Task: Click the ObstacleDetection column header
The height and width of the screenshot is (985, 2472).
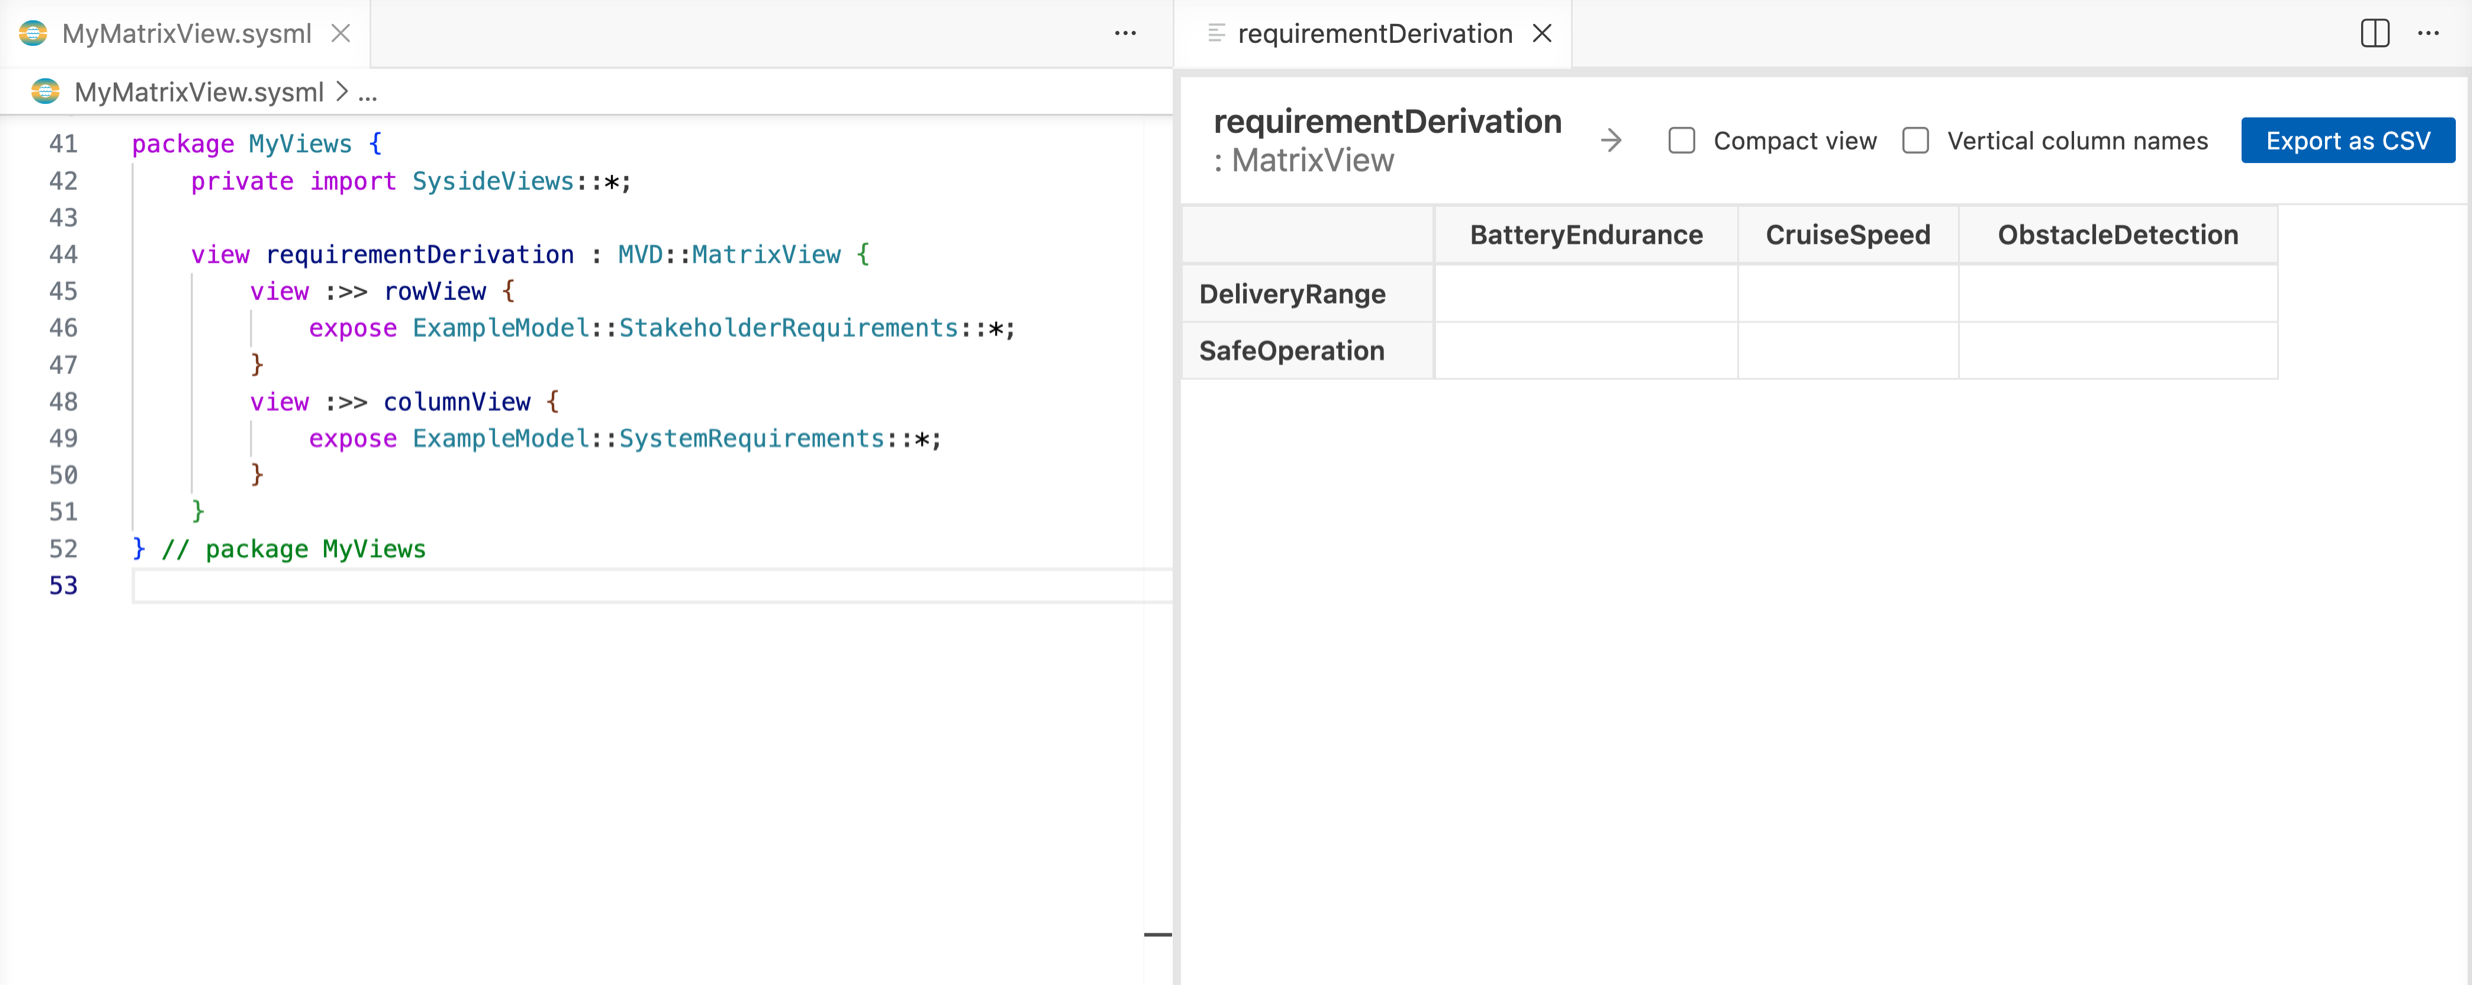Action: click(x=2118, y=235)
